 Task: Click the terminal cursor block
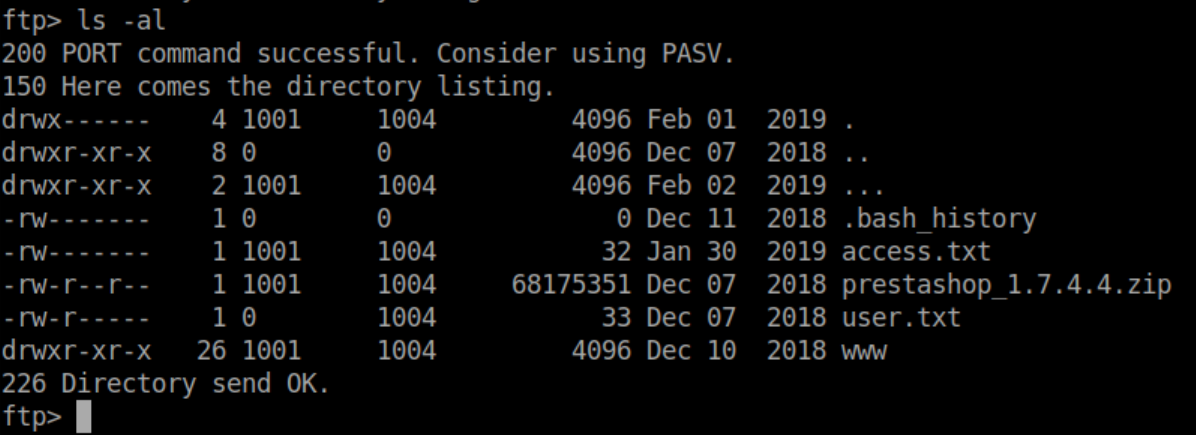[x=83, y=416]
